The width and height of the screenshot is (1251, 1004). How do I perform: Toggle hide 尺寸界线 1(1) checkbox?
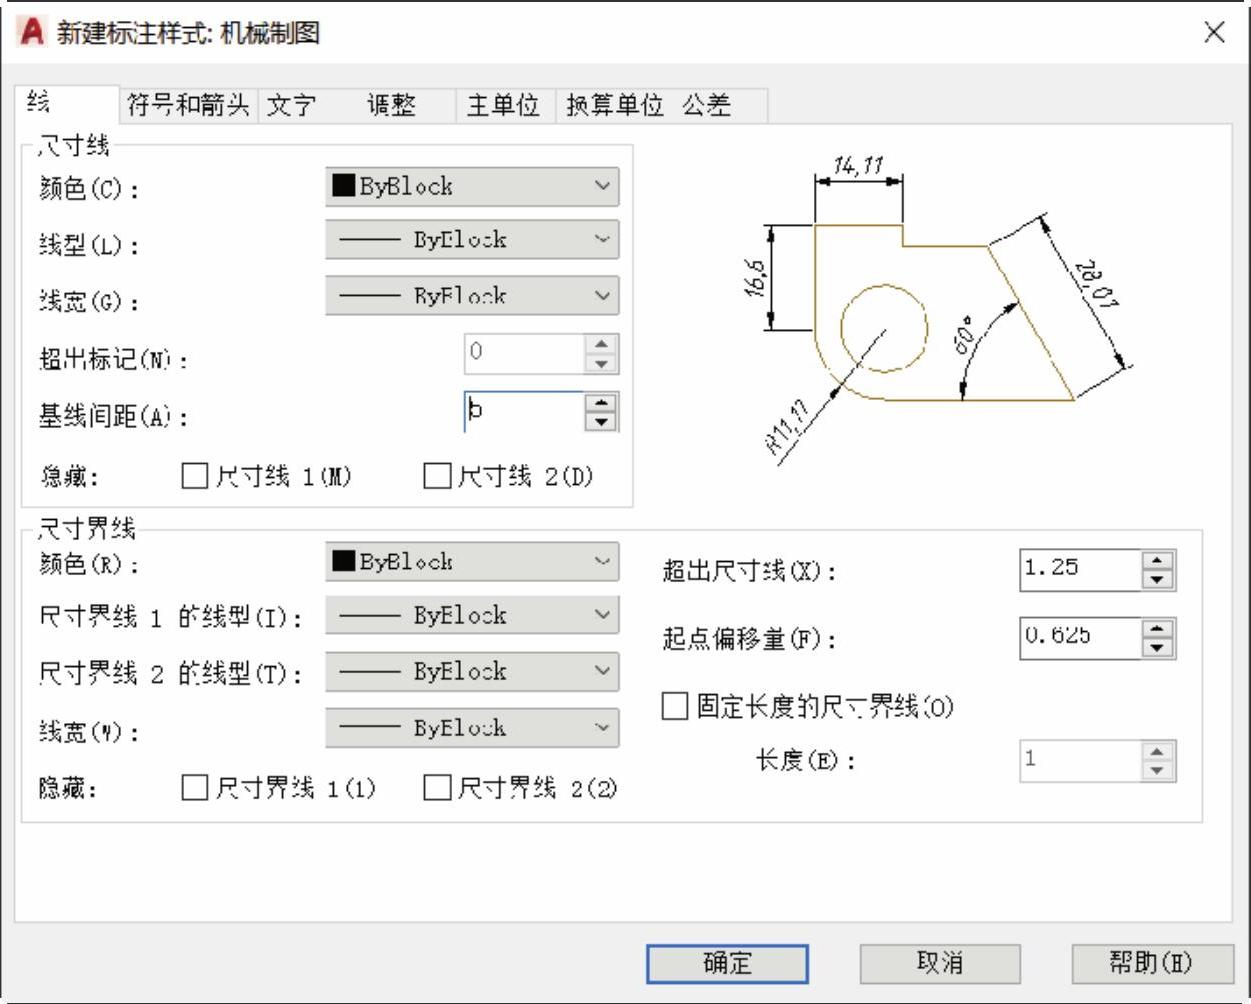coord(194,788)
